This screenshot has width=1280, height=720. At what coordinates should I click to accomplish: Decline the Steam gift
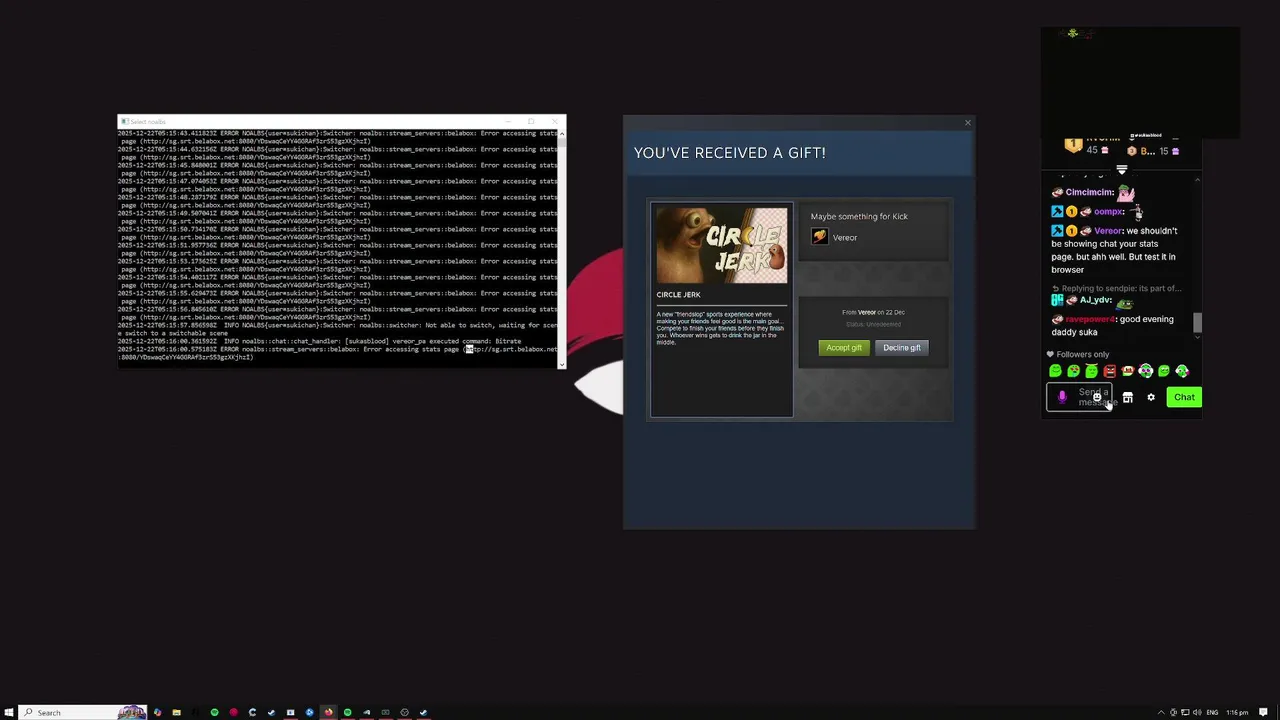coord(901,348)
